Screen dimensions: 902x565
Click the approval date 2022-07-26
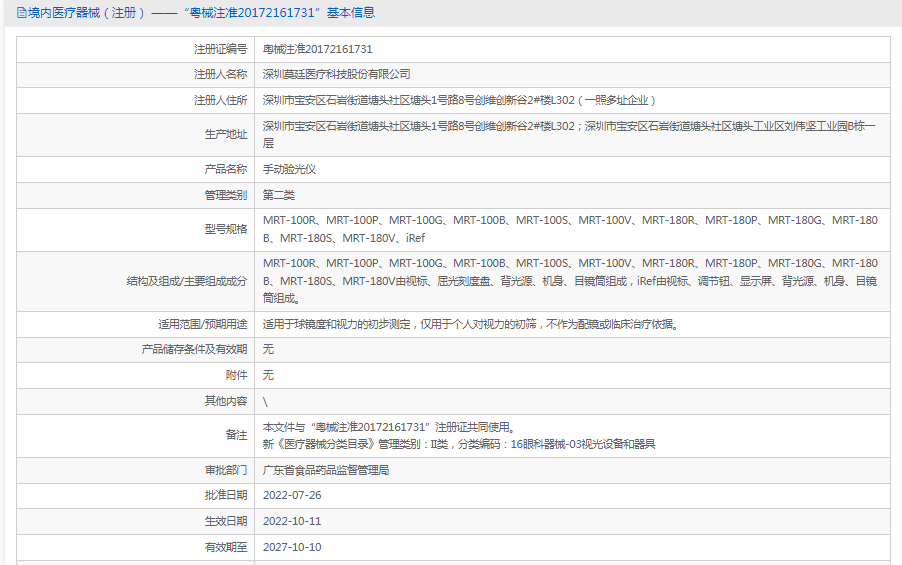[292, 496]
